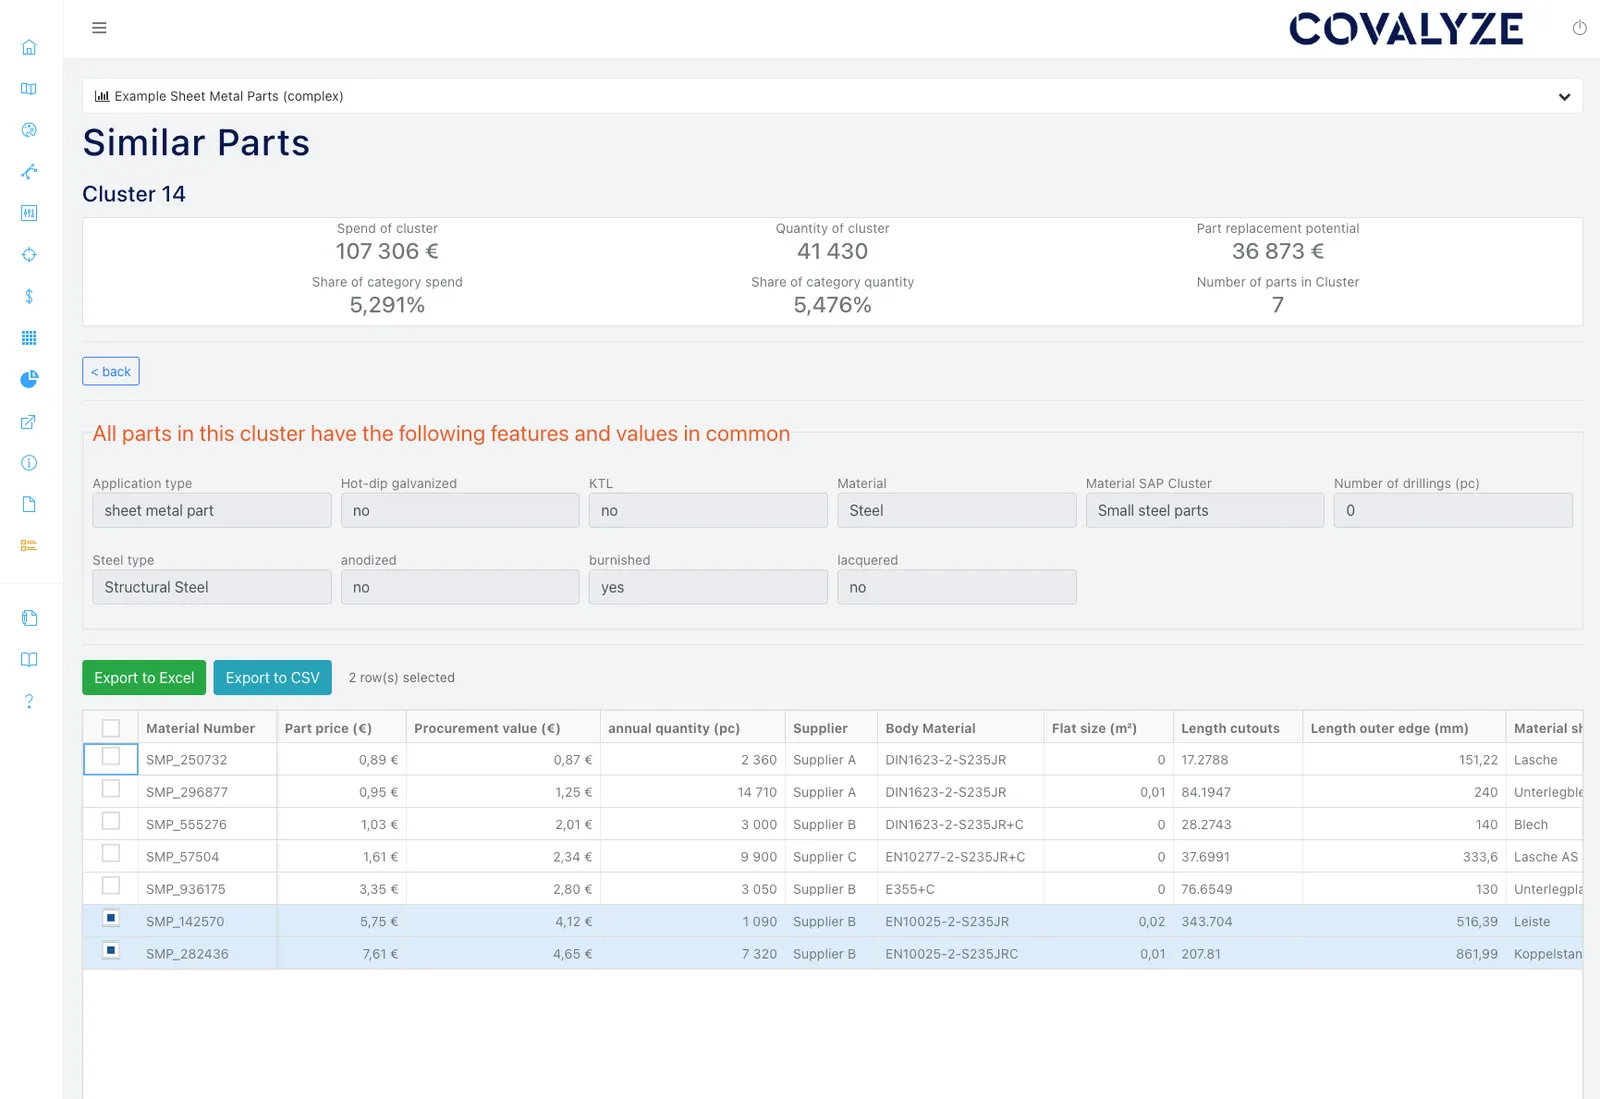The image size is (1600, 1099).
Task: Open the home icon in the sidebar
Action: [x=29, y=47]
